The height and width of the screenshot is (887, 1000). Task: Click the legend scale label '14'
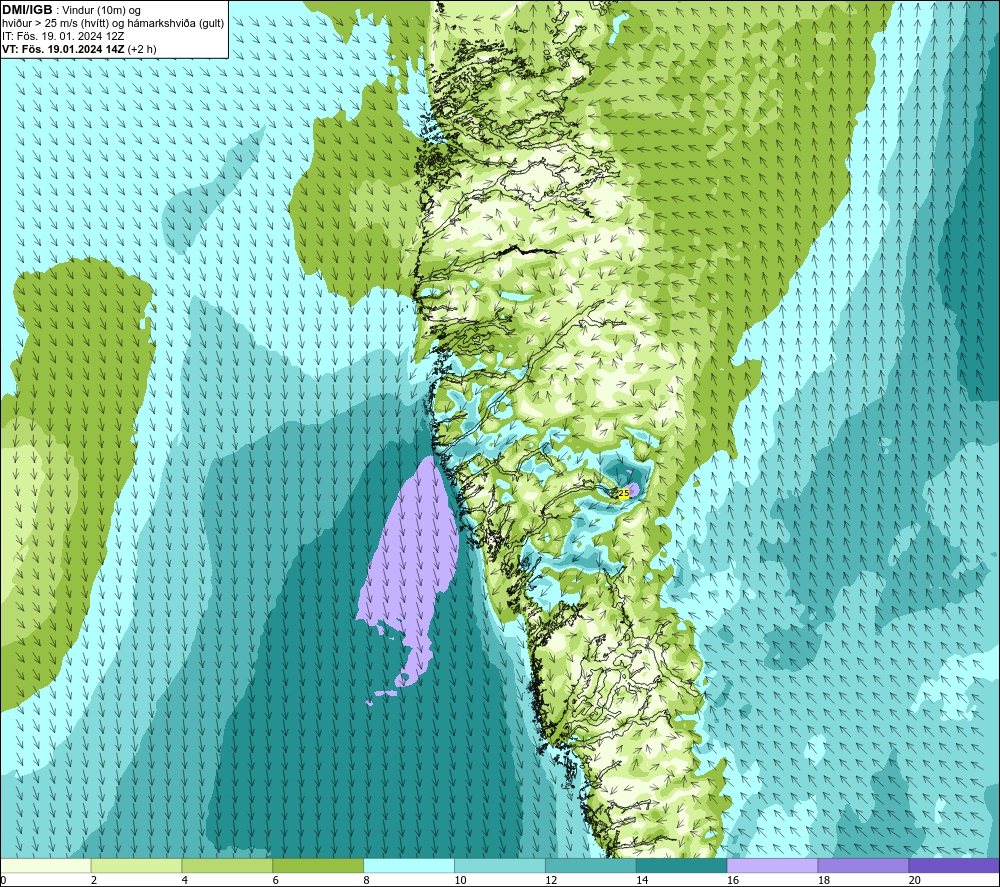[642, 880]
